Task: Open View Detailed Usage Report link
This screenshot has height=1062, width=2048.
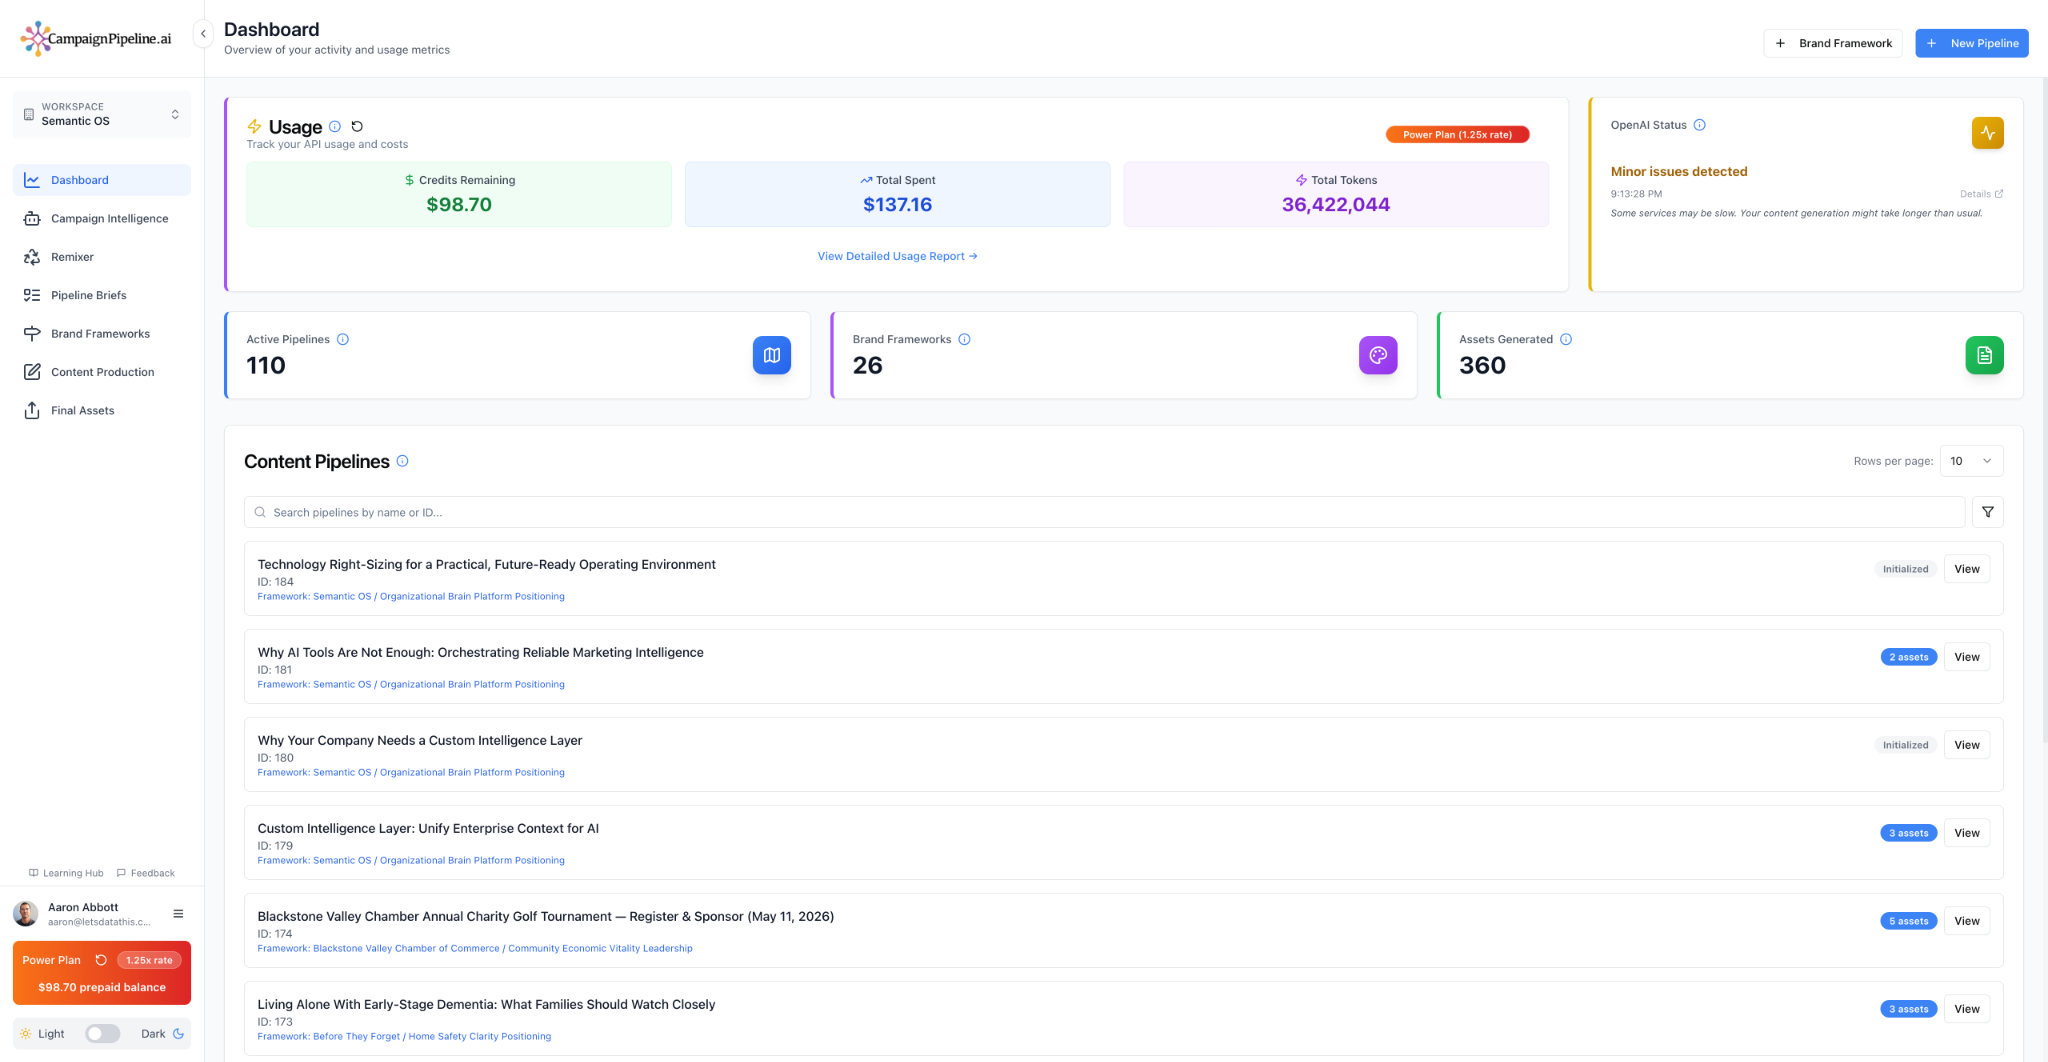Action: (x=897, y=256)
